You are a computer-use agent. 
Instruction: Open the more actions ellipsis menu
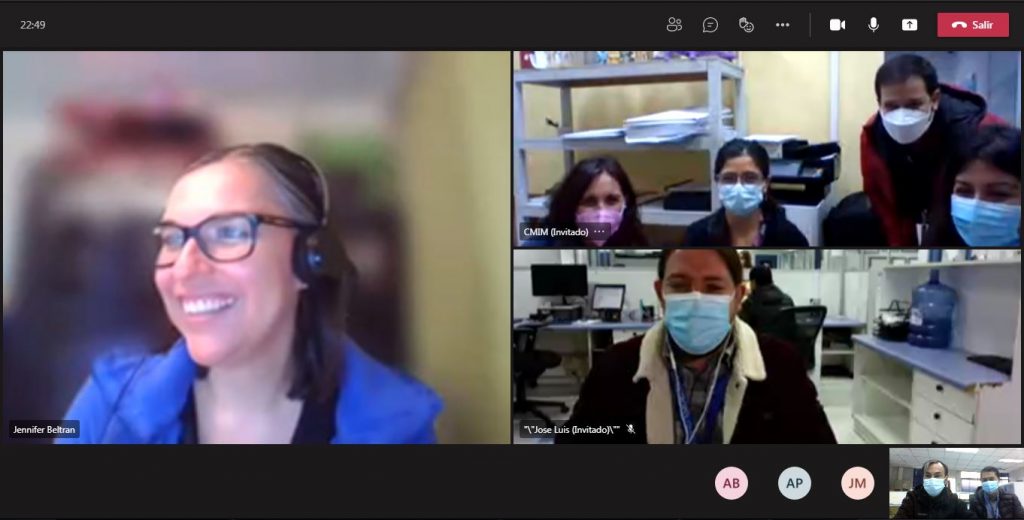click(x=782, y=25)
